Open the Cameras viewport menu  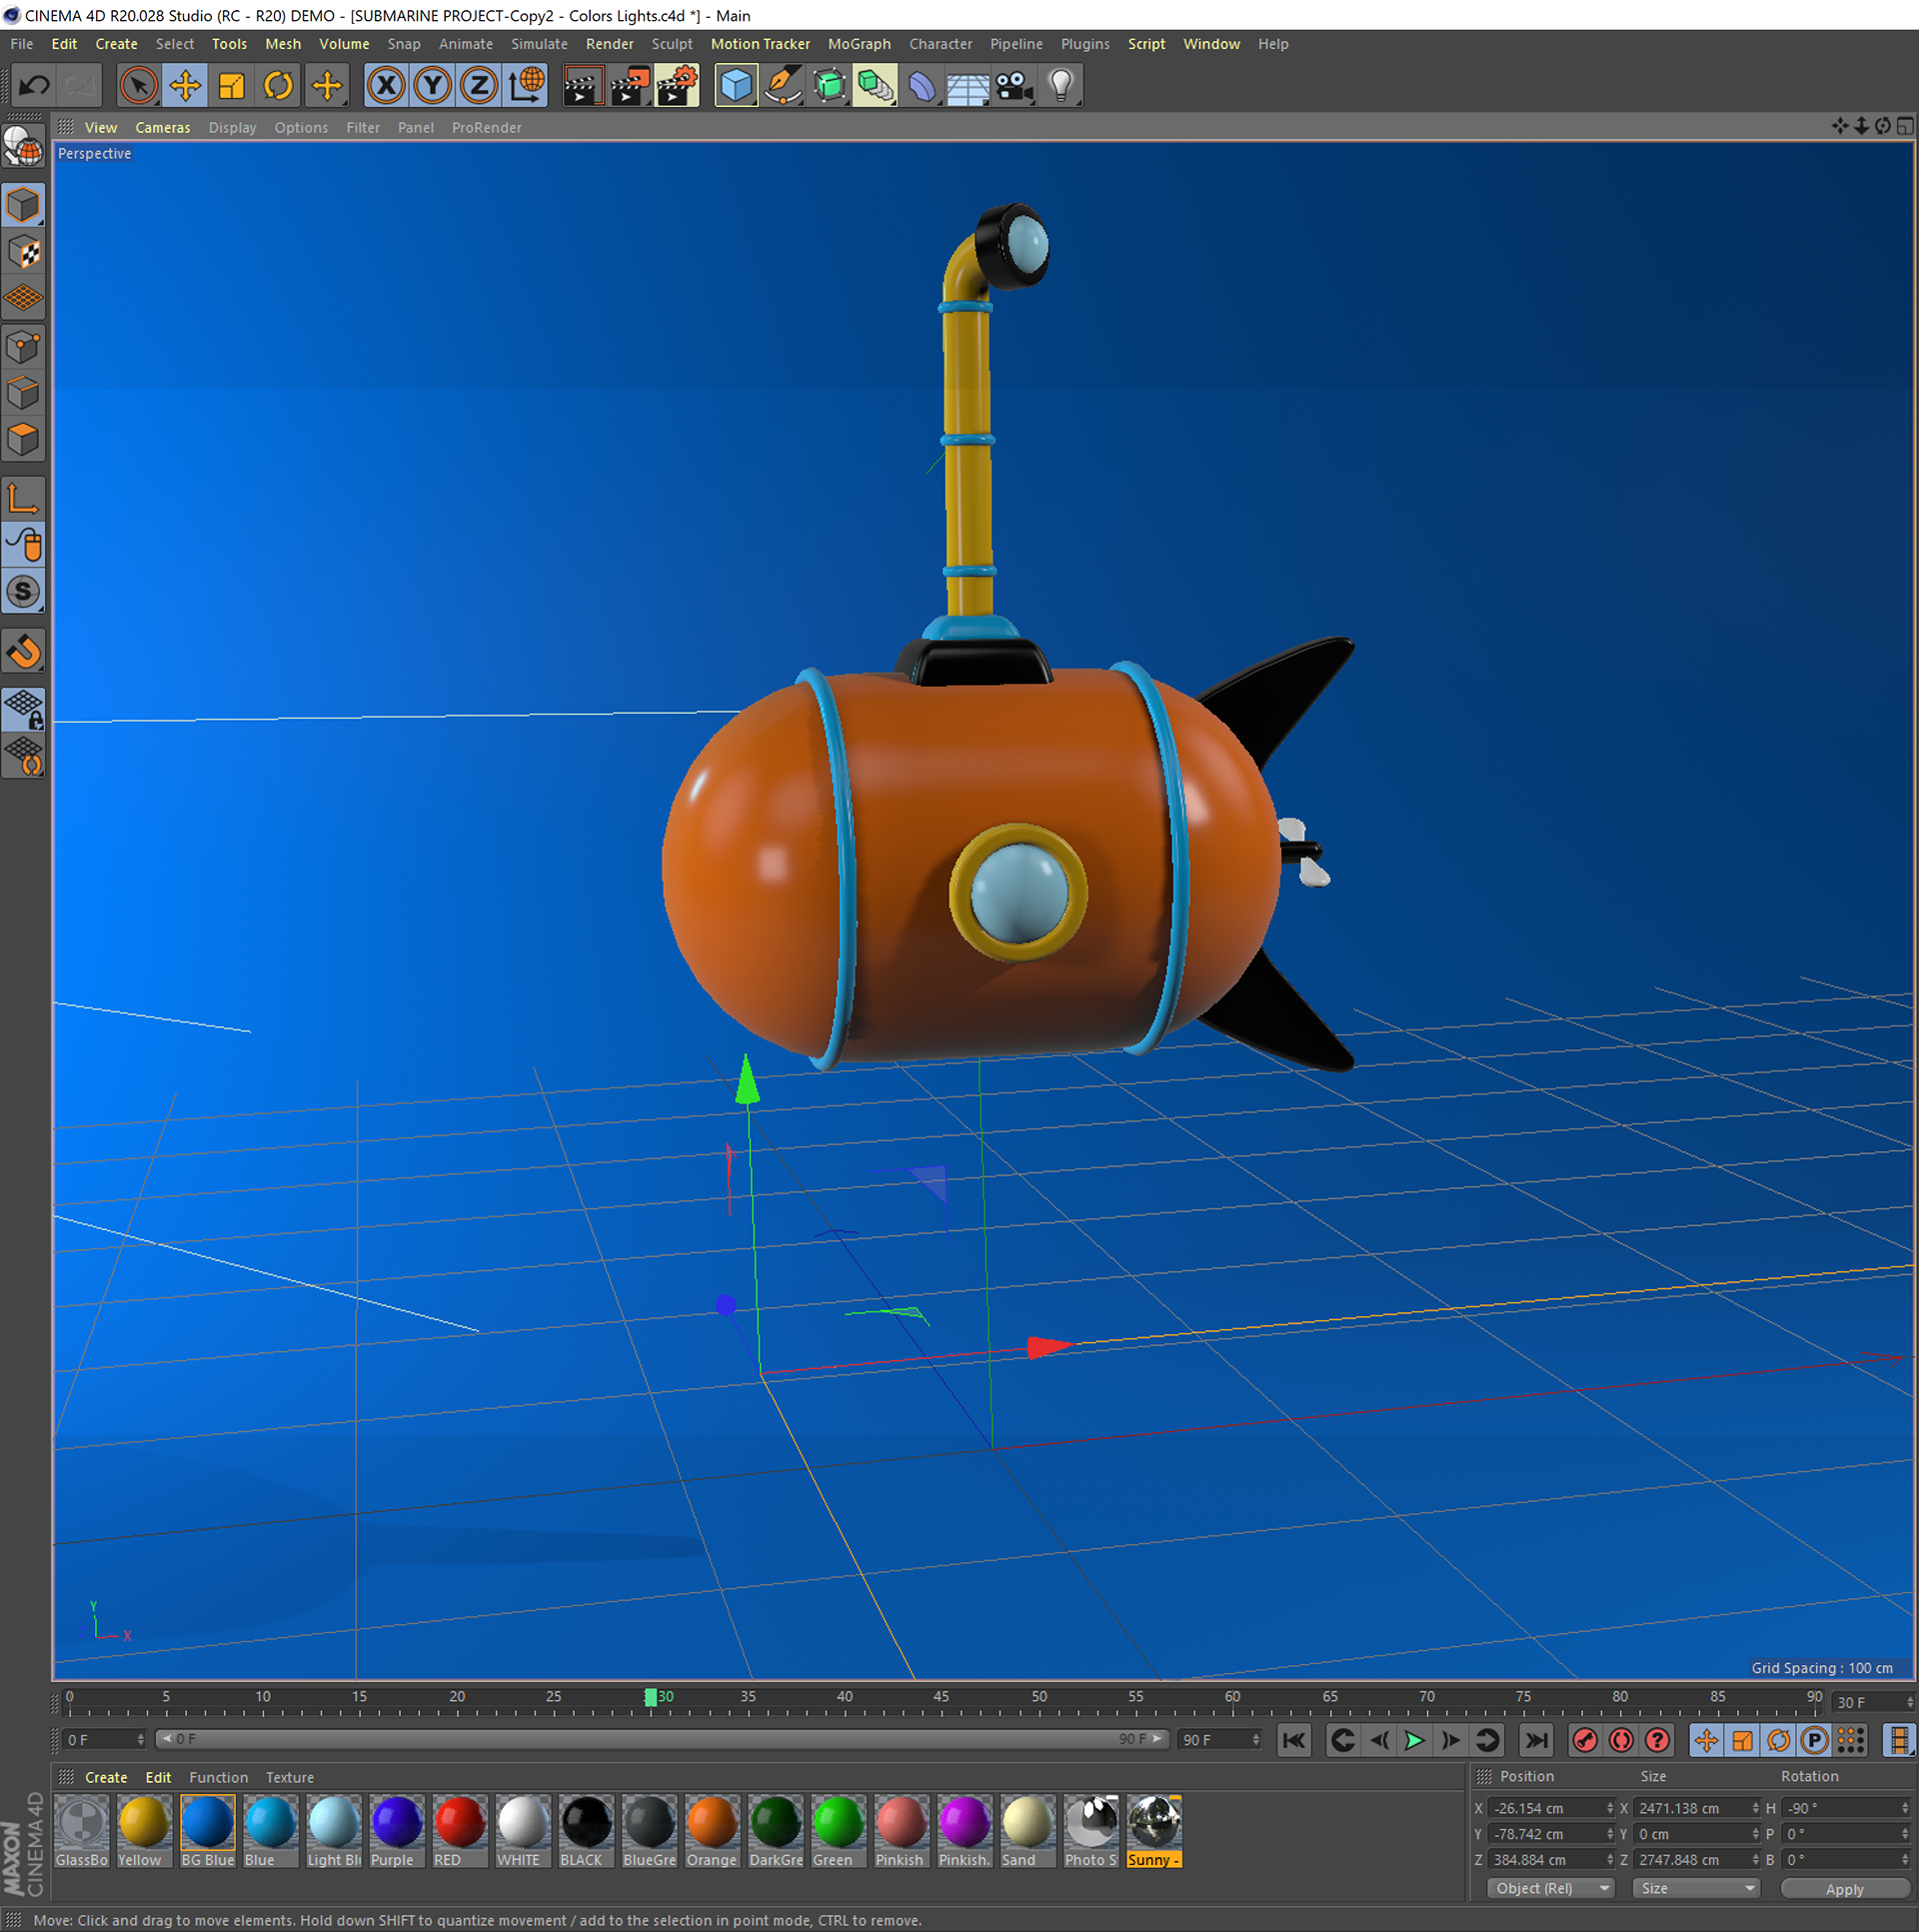[162, 128]
